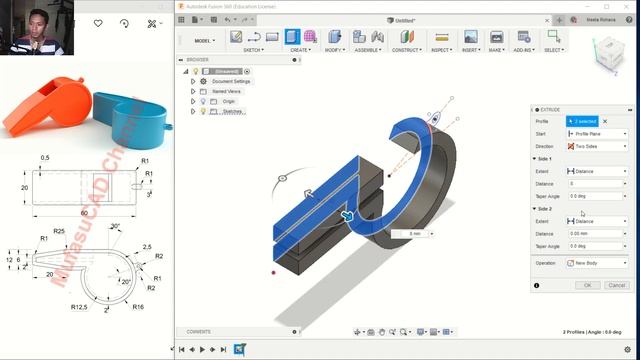Click the Select window tool icon

pyautogui.click(x=554, y=36)
